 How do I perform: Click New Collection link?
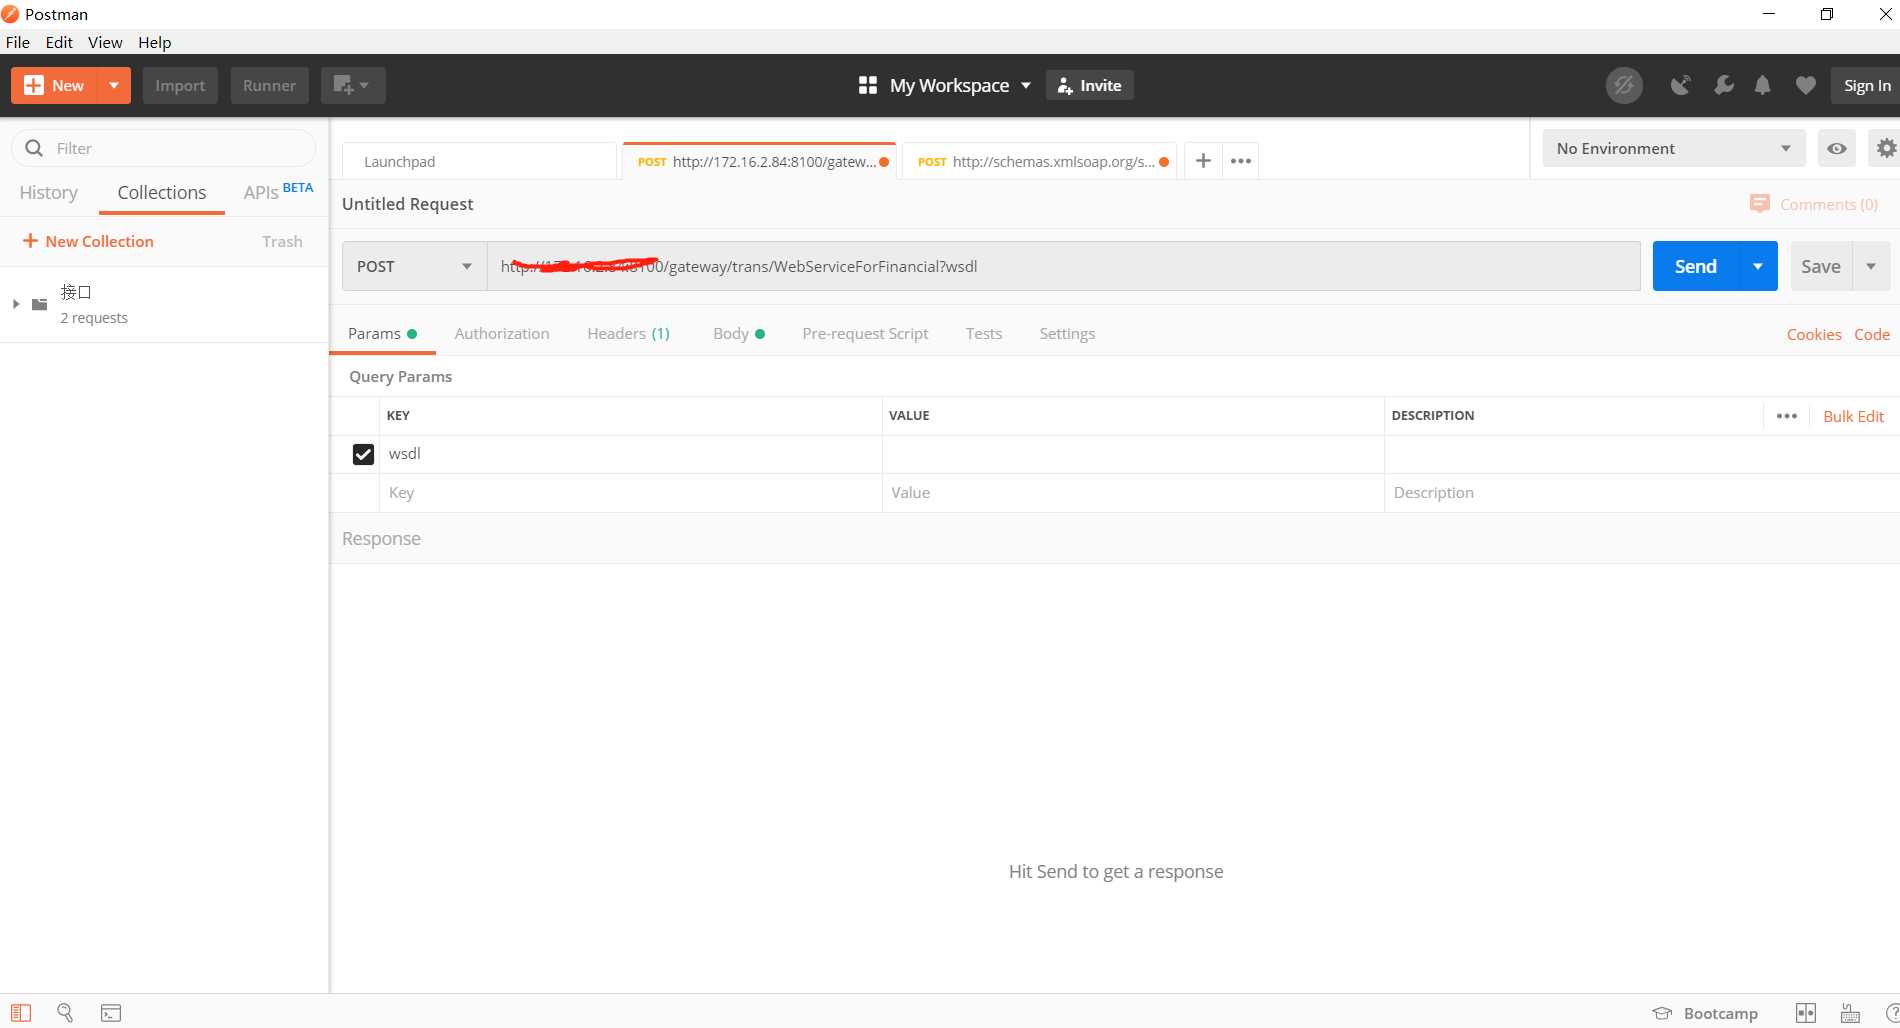pyautogui.click(x=88, y=241)
